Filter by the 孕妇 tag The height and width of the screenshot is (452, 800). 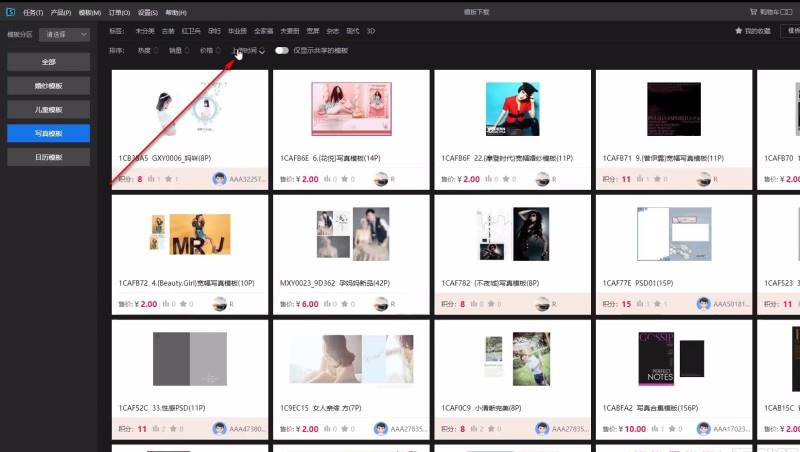click(214, 31)
